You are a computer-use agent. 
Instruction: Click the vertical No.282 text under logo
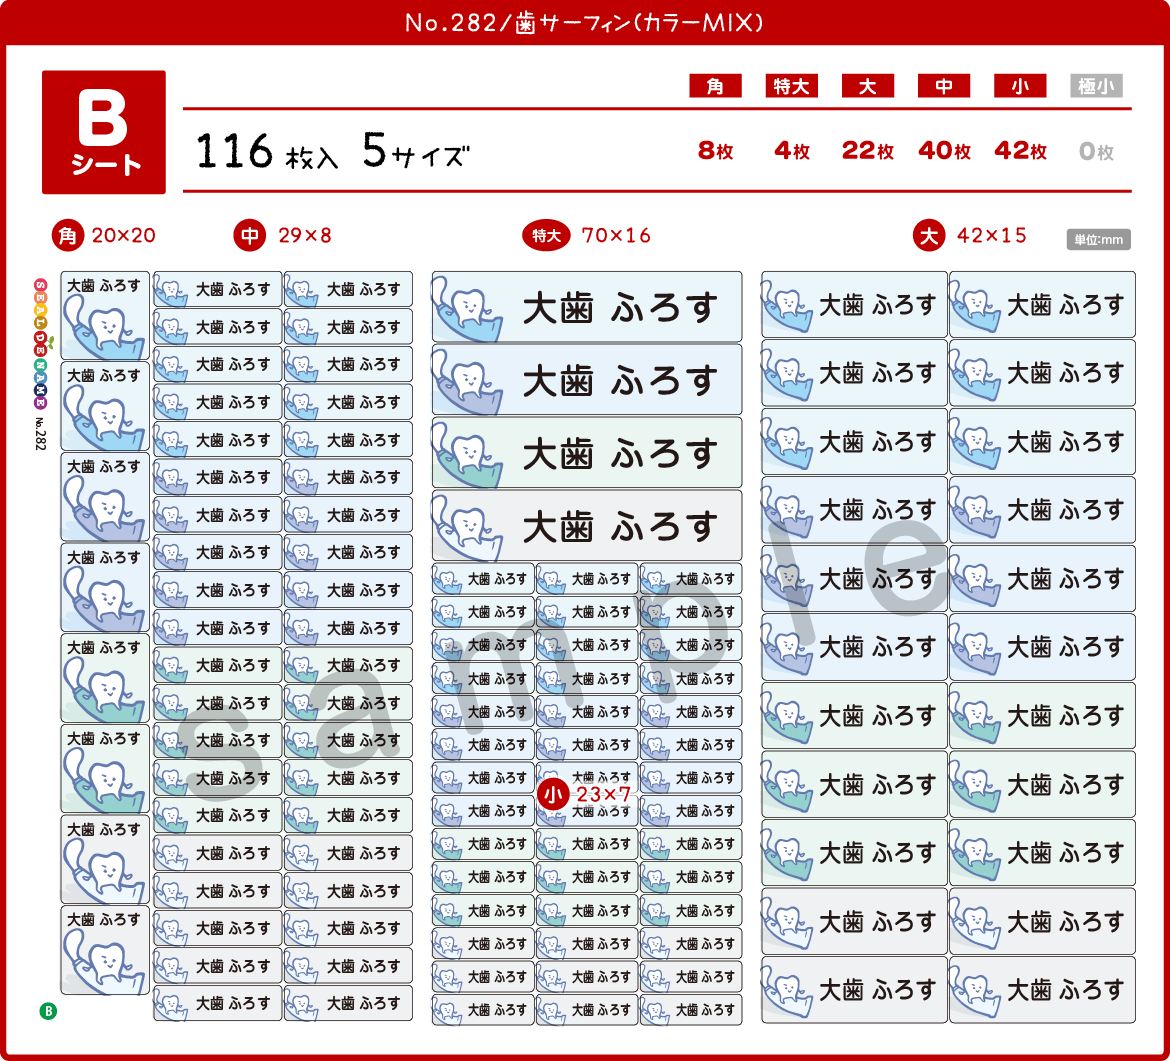40,434
